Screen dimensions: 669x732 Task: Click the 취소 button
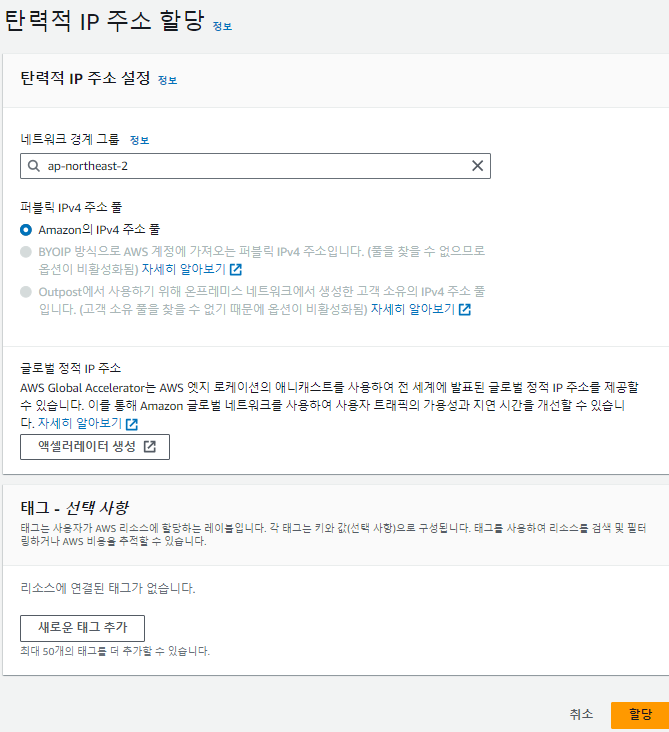(581, 714)
